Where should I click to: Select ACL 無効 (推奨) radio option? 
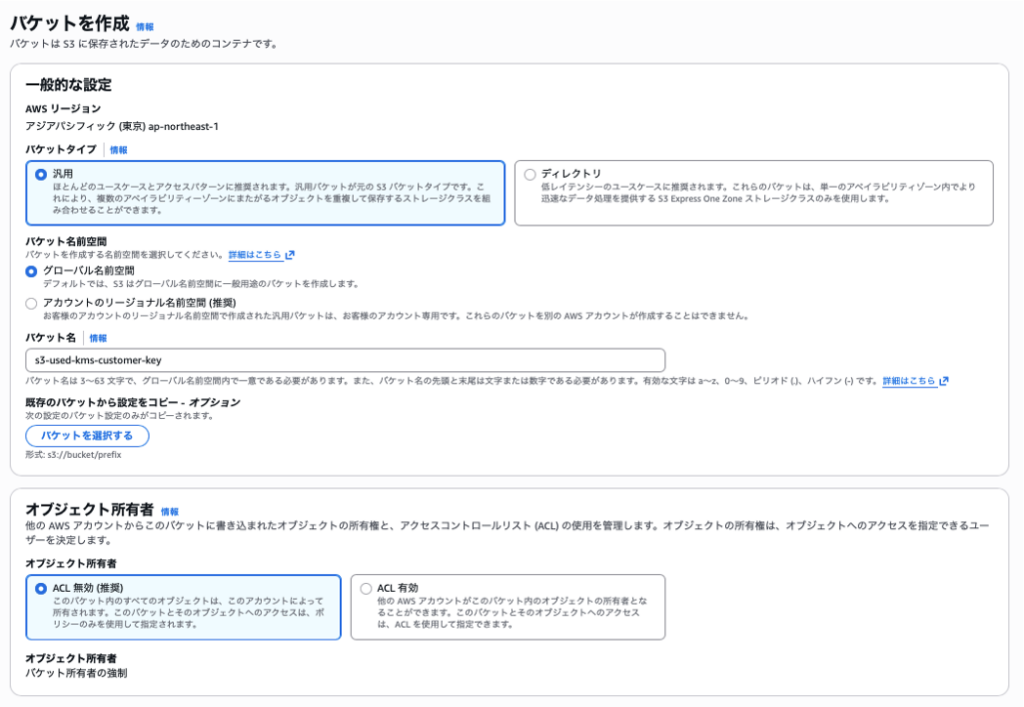point(41,588)
